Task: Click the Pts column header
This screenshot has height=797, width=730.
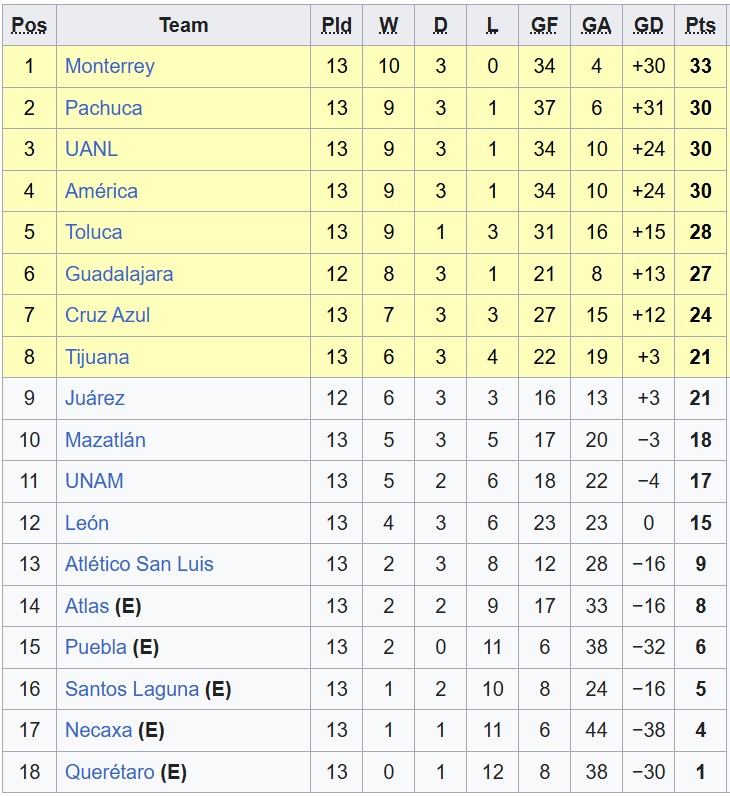Action: [701, 25]
